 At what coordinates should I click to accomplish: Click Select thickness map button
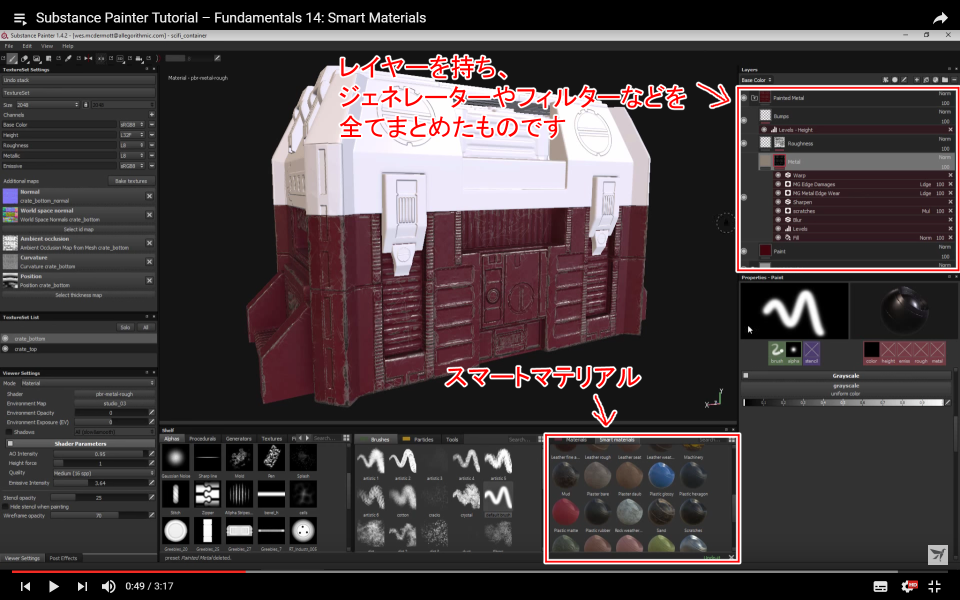(78, 295)
